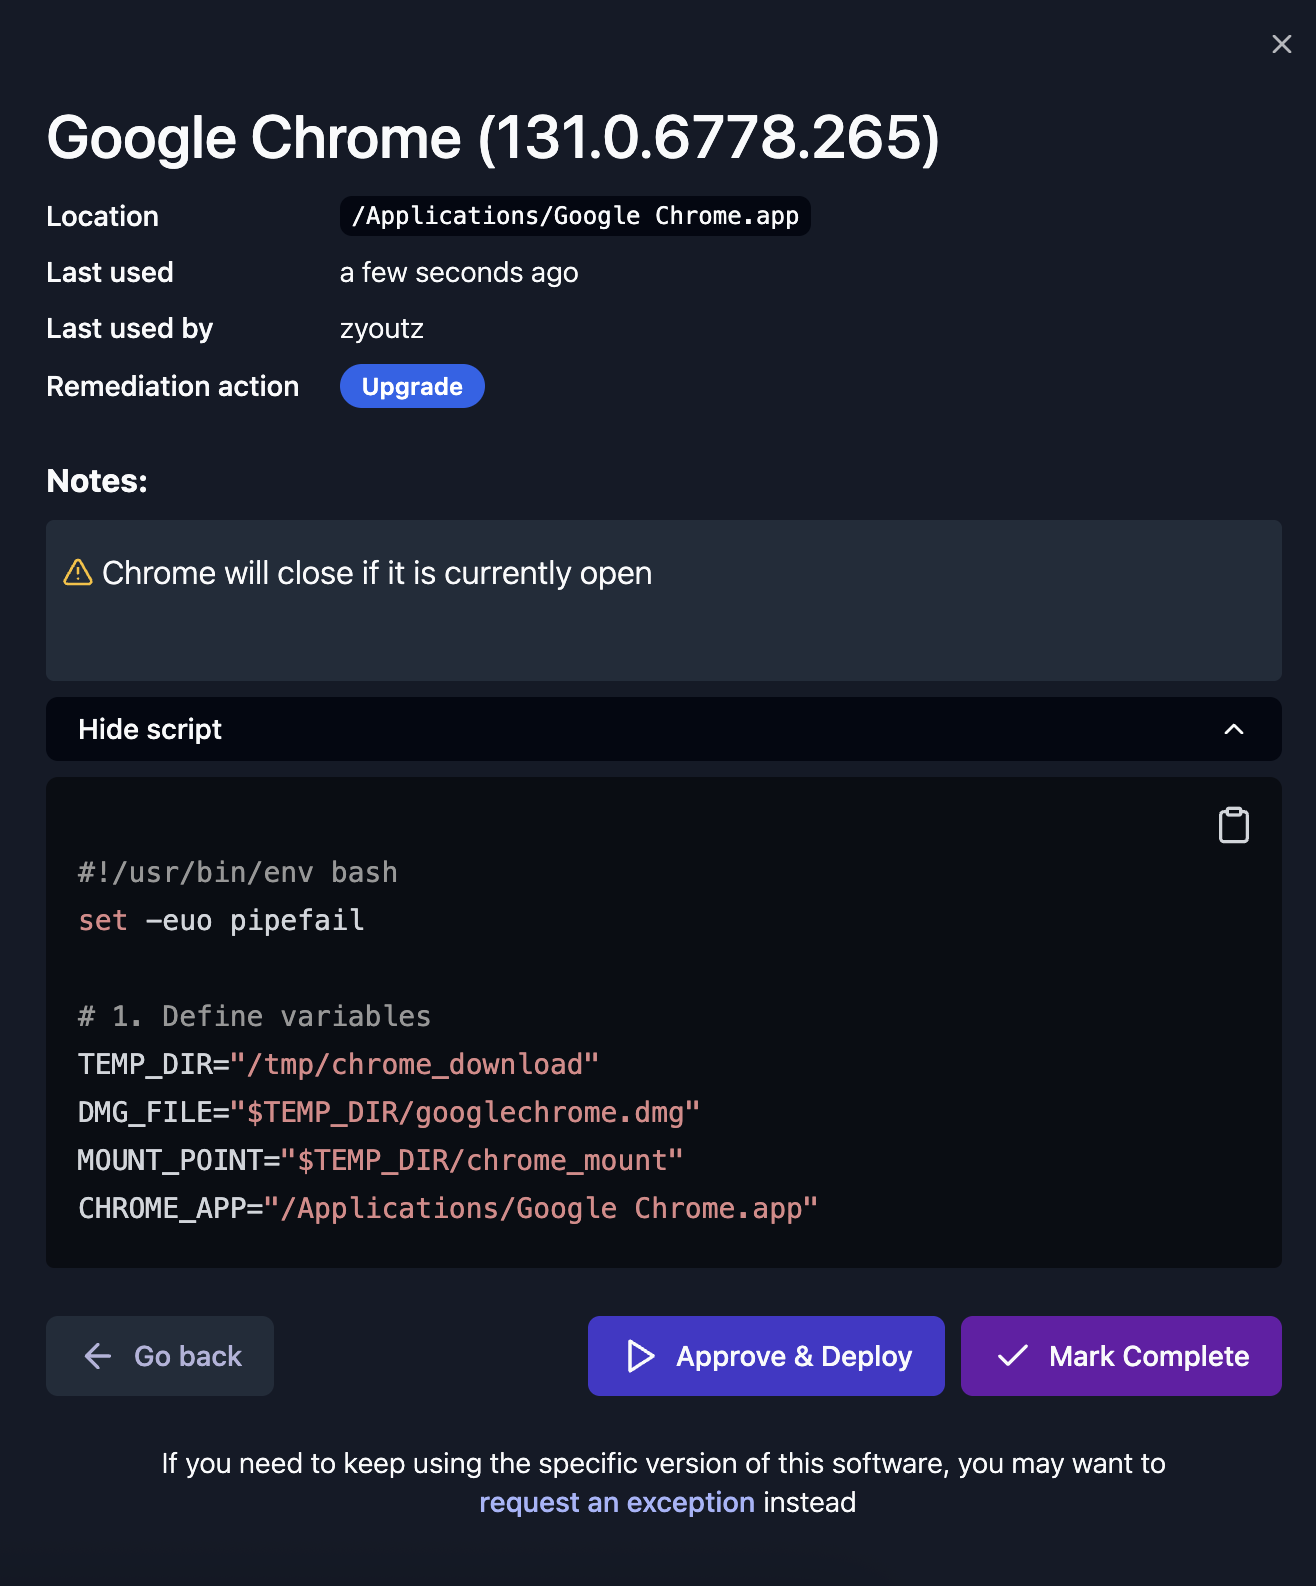Click the Chrome will close warning note text
The image size is (1316, 1586).
tap(376, 573)
